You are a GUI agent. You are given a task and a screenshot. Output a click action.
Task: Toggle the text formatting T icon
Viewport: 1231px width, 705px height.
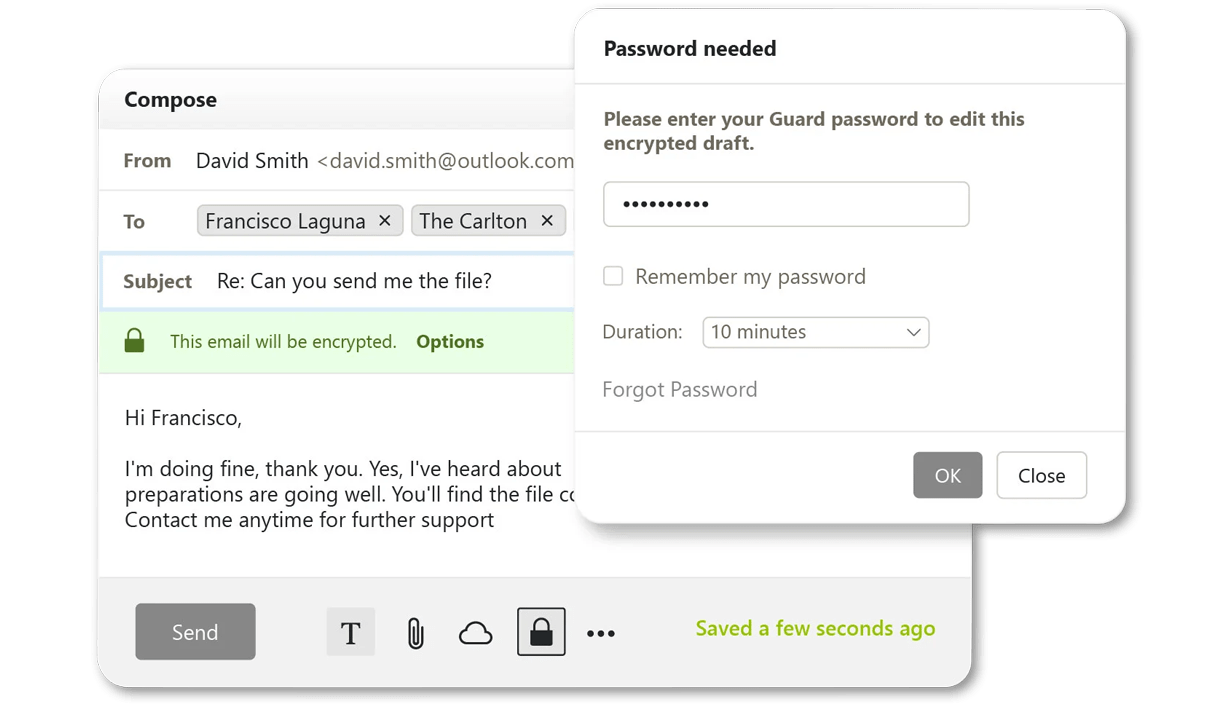(351, 633)
